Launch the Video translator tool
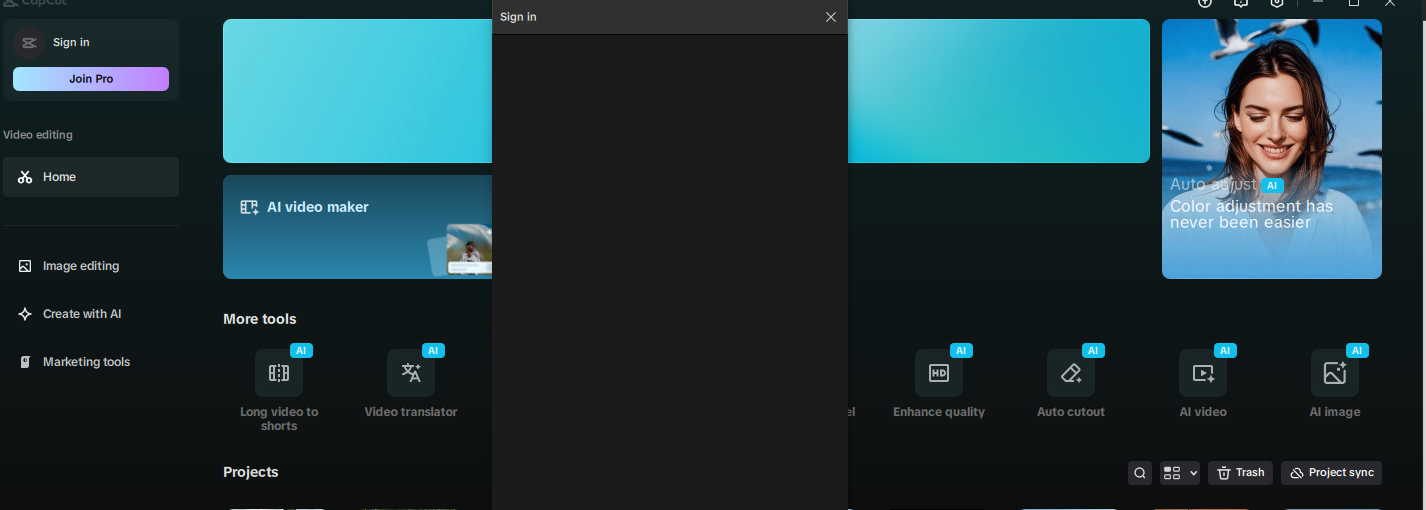Image resolution: width=1426 pixels, height=510 pixels. pos(411,383)
